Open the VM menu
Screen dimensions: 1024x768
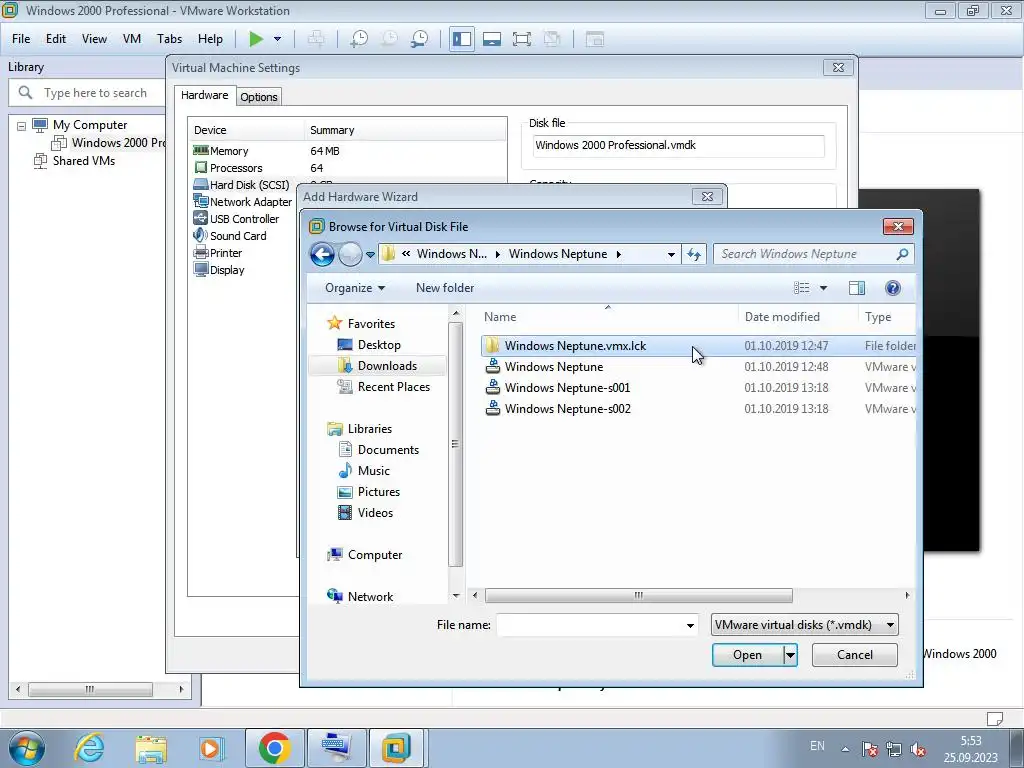(132, 39)
